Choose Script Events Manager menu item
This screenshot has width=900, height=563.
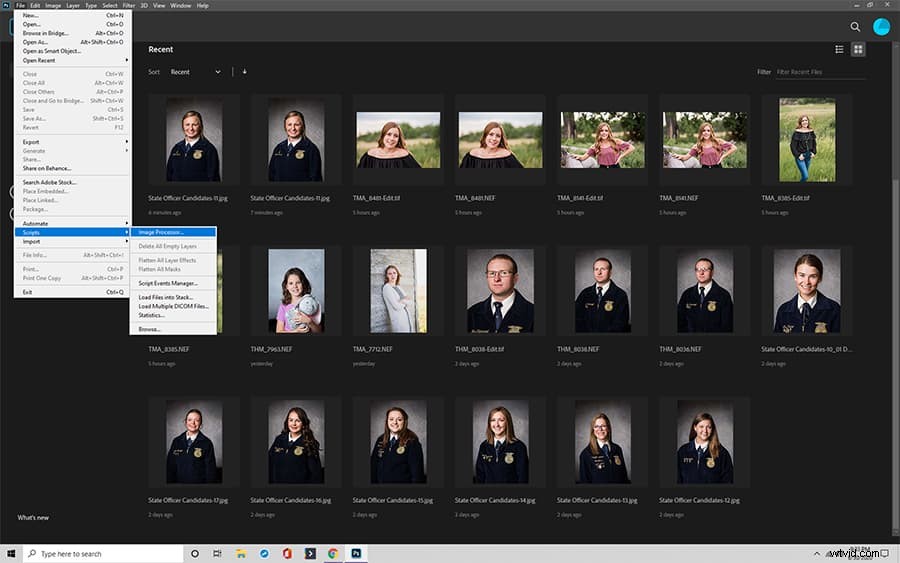pos(173,283)
